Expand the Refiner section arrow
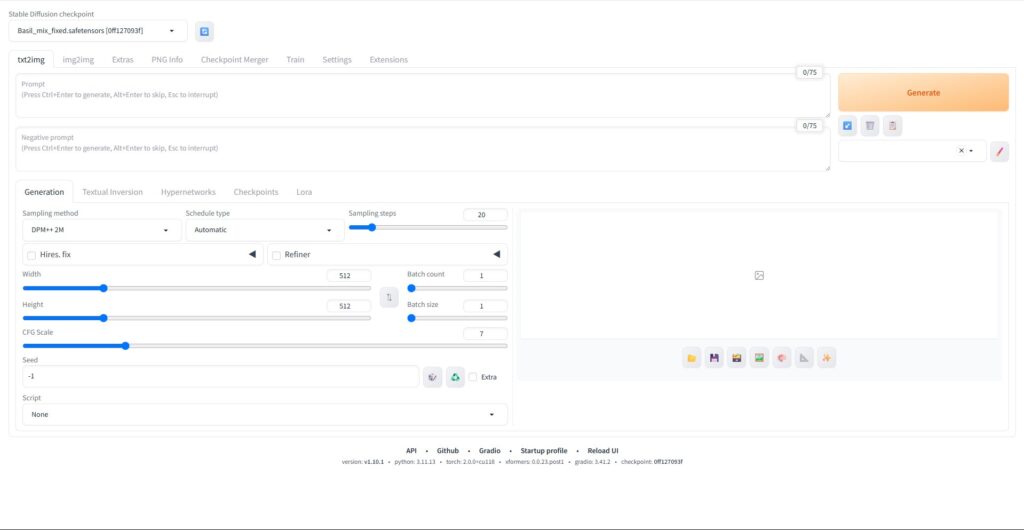 [x=496, y=255]
